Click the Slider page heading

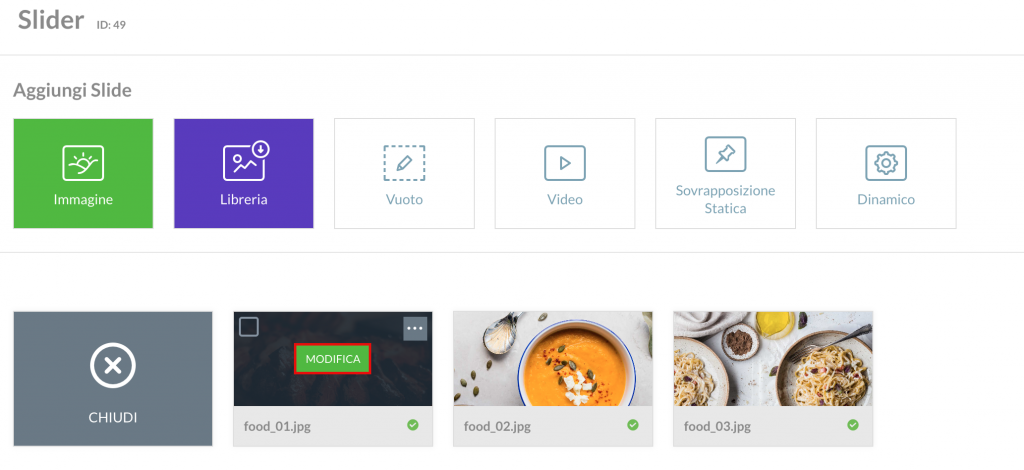tap(51, 20)
